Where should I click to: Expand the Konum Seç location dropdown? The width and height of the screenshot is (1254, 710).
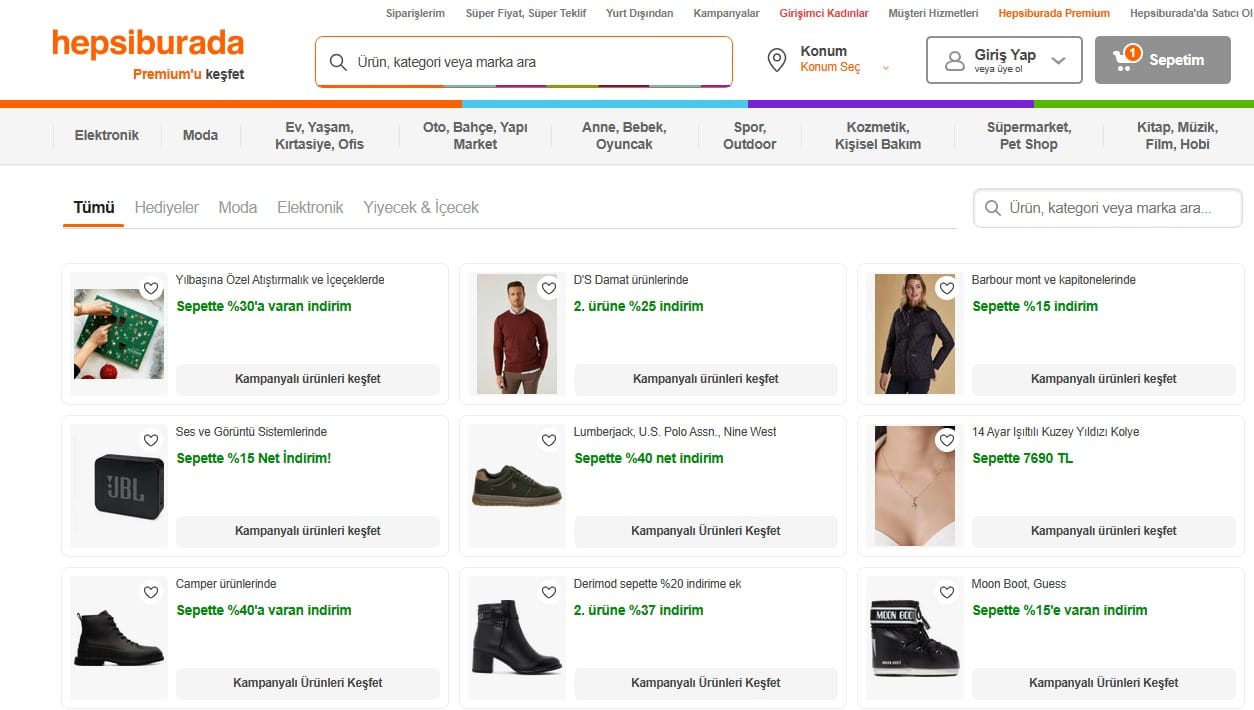click(885, 68)
